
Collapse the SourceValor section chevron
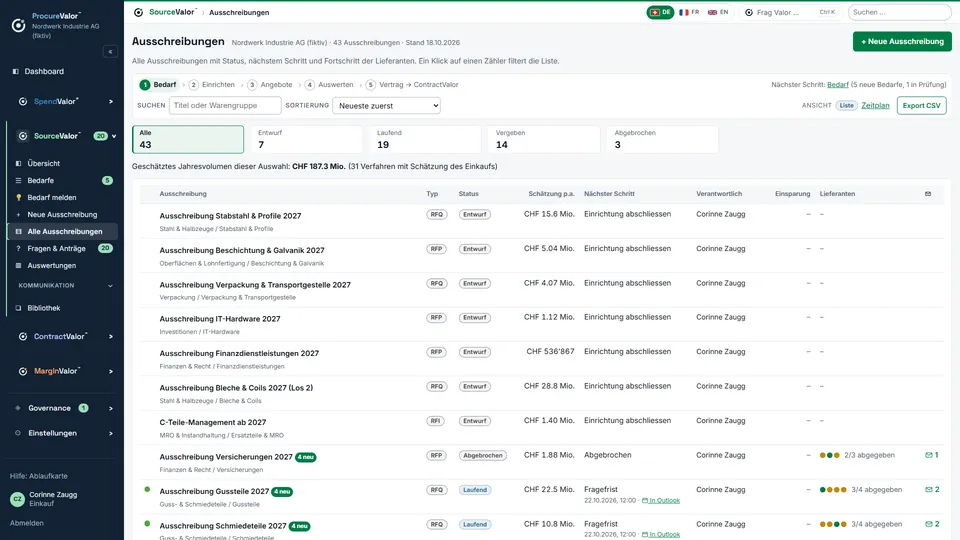pyautogui.click(x=114, y=136)
